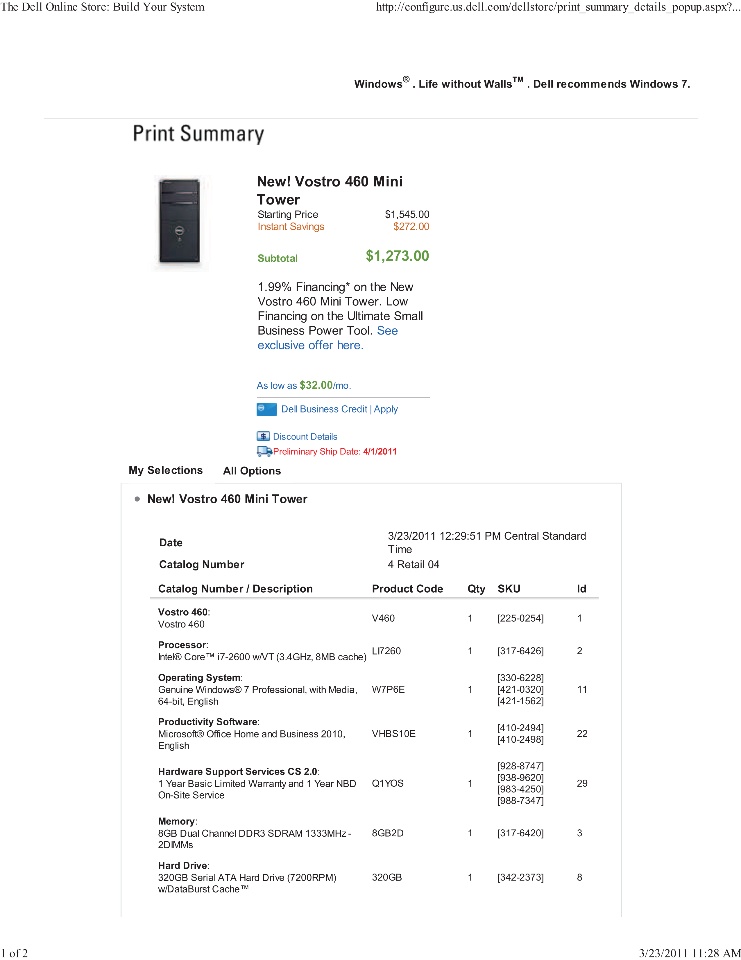Switch to the My Selections tab

tap(165, 470)
